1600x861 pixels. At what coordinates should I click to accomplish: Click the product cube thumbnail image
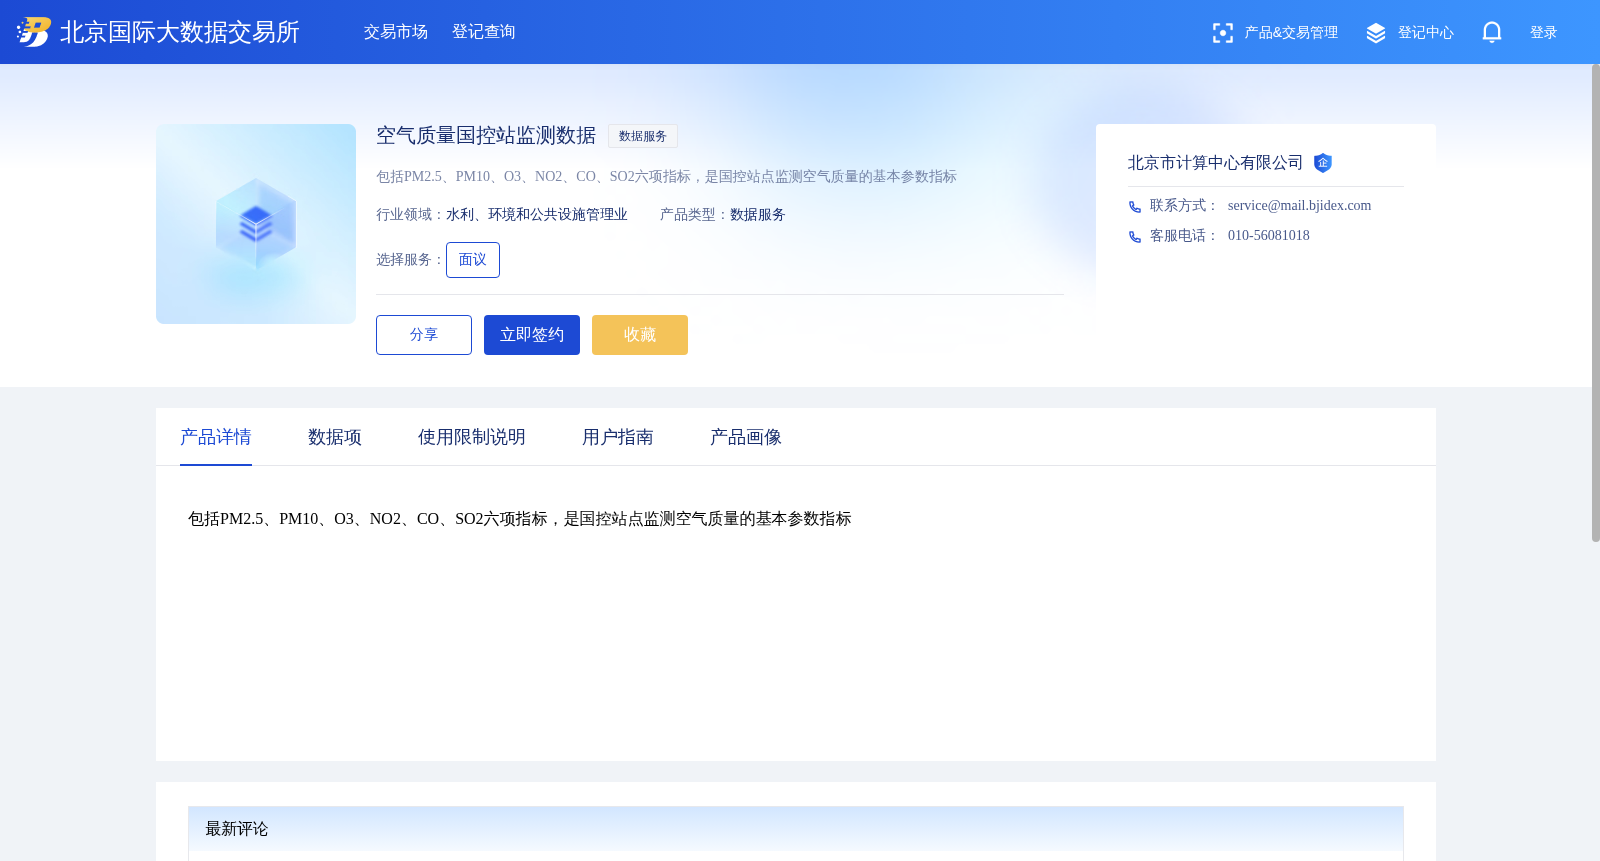(x=256, y=224)
